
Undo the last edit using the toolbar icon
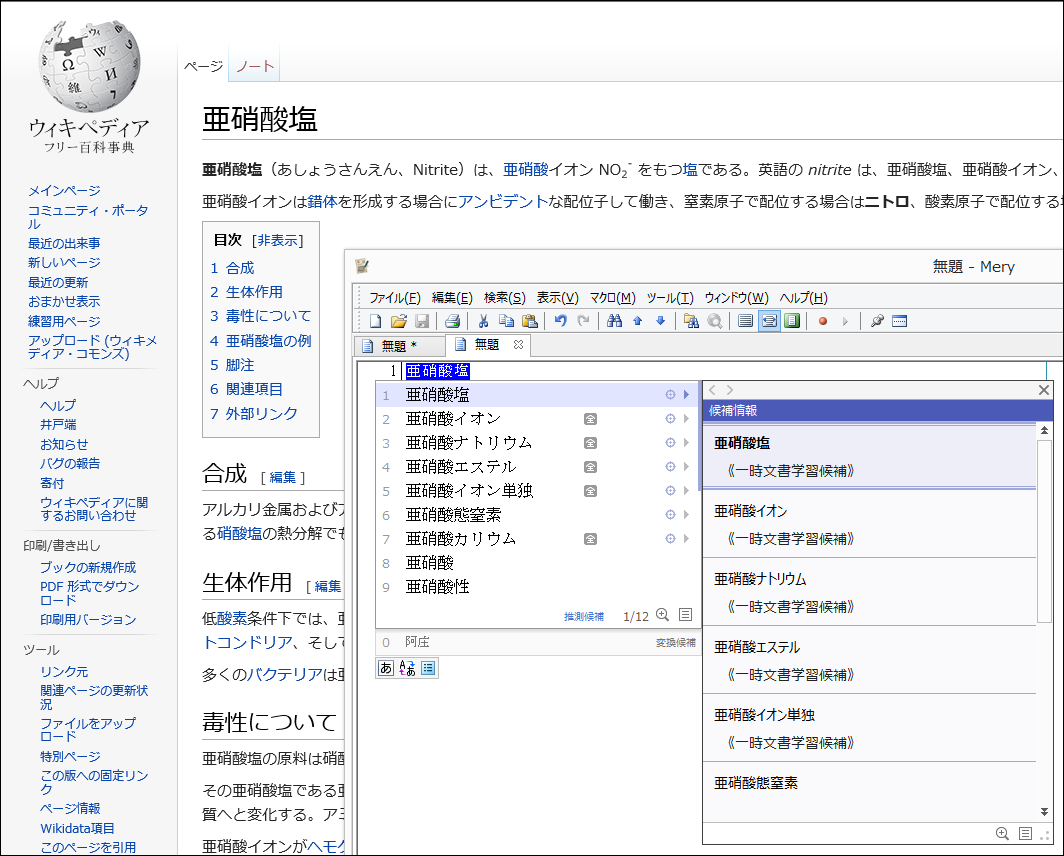[561, 321]
